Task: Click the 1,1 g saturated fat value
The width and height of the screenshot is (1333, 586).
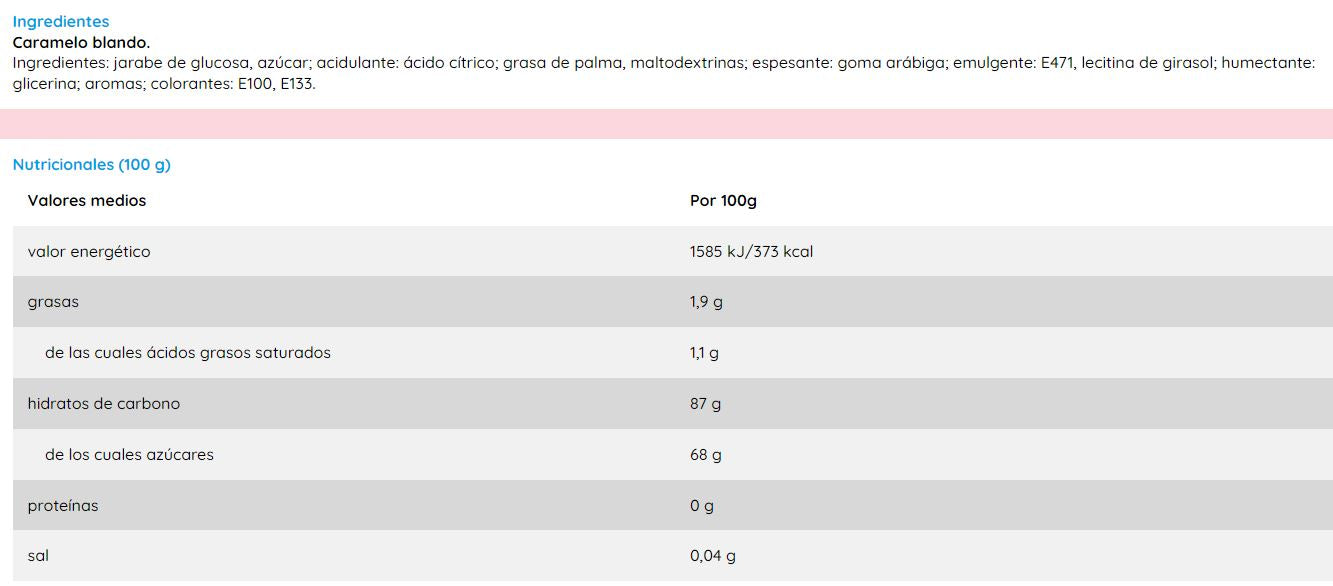Action: (x=704, y=353)
